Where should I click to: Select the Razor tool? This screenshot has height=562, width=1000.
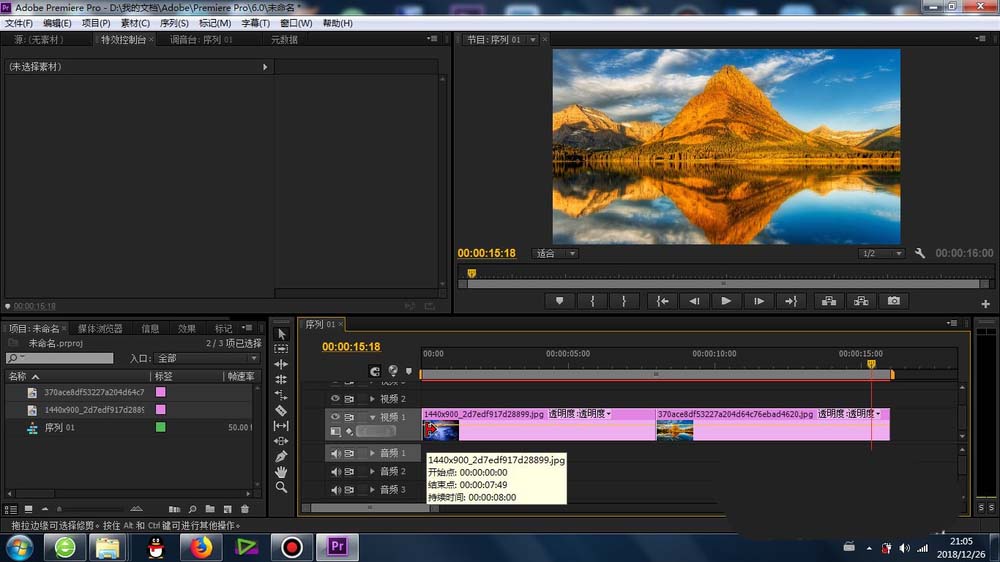tap(281, 410)
